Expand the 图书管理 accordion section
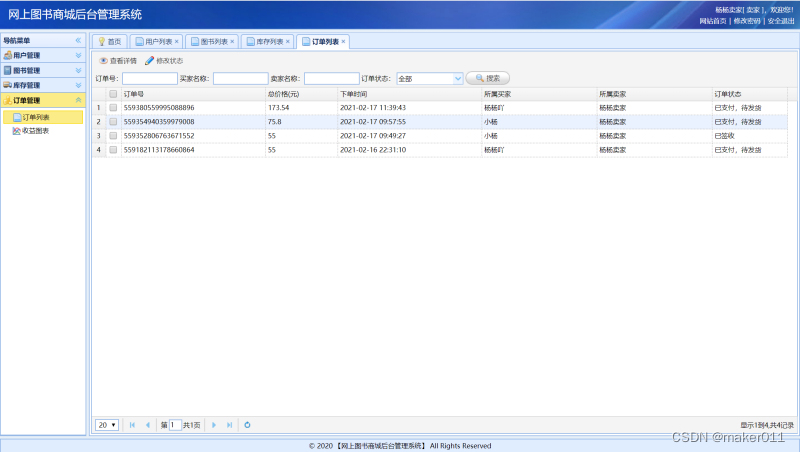 [x=78, y=70]
